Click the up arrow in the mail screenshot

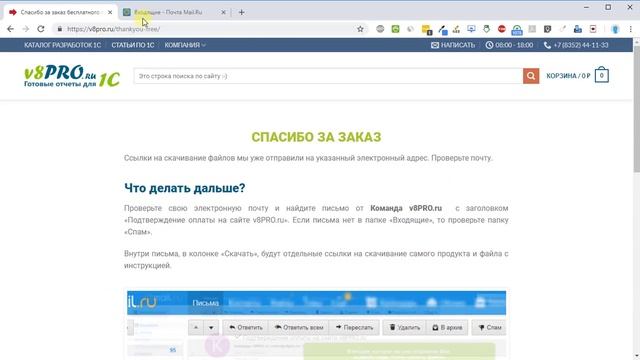coord(196,327)
